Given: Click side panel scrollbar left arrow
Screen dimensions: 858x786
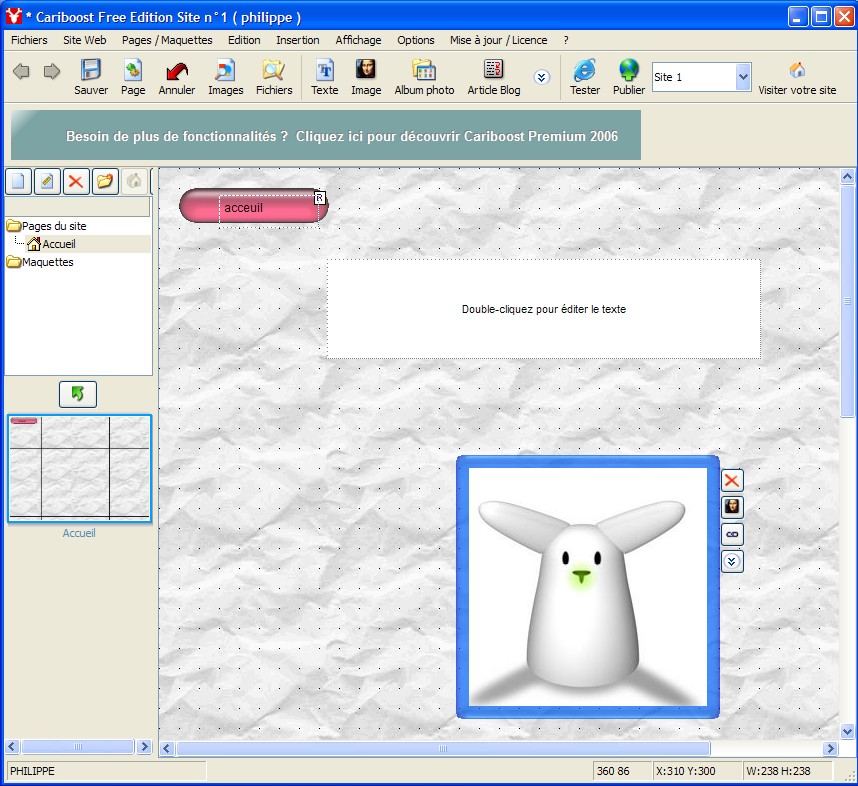Looking at the screenshot, I should (12, 746).
